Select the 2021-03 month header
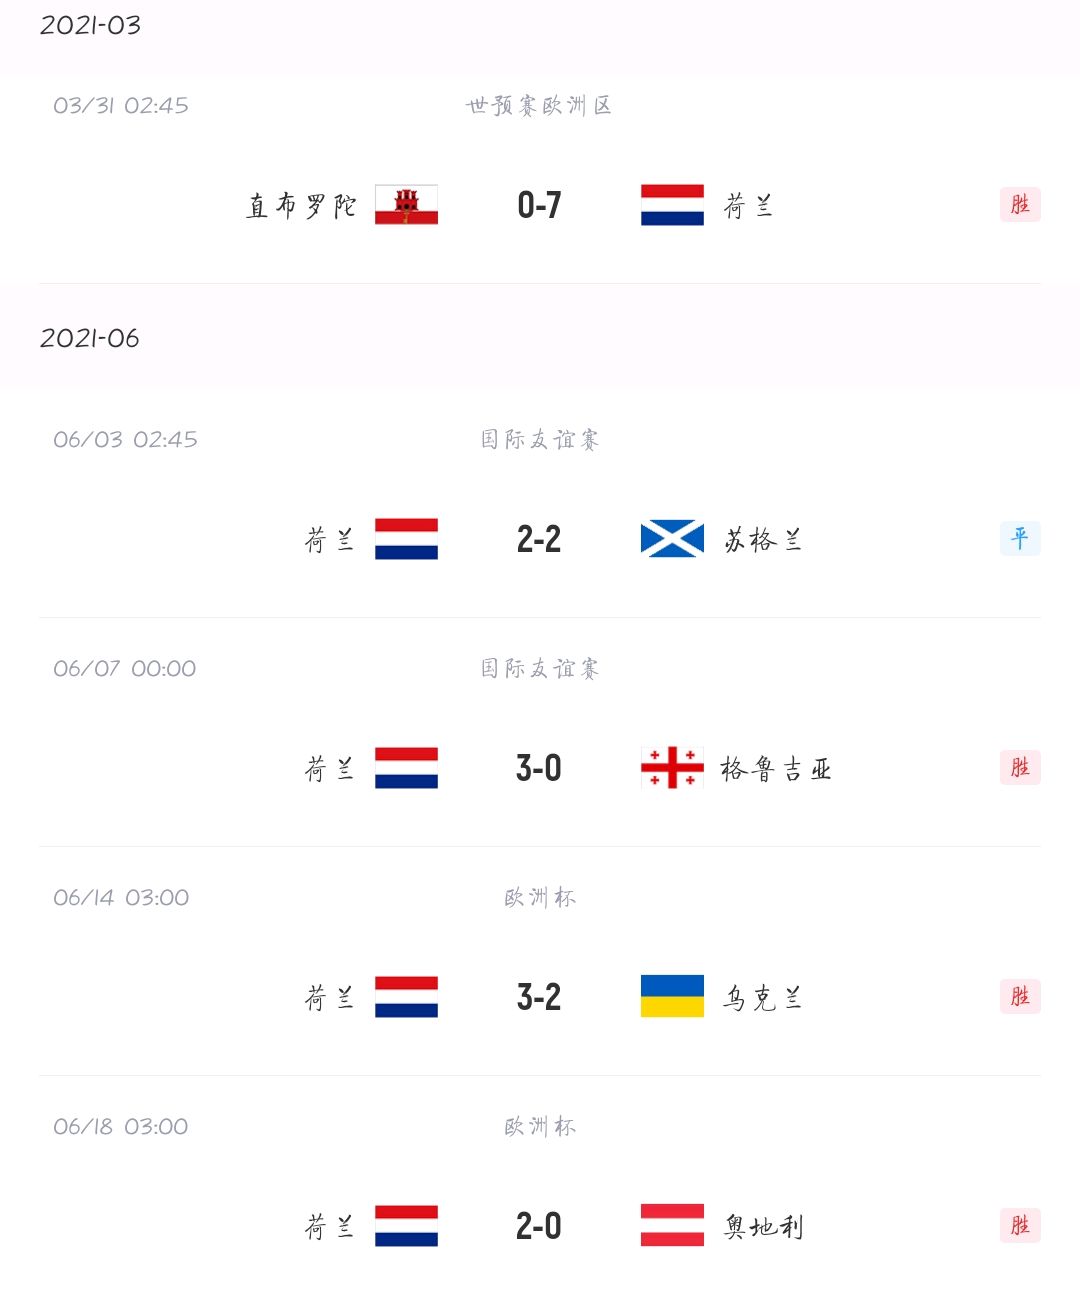This screenshot has height=1291, width=1080. 90,25
